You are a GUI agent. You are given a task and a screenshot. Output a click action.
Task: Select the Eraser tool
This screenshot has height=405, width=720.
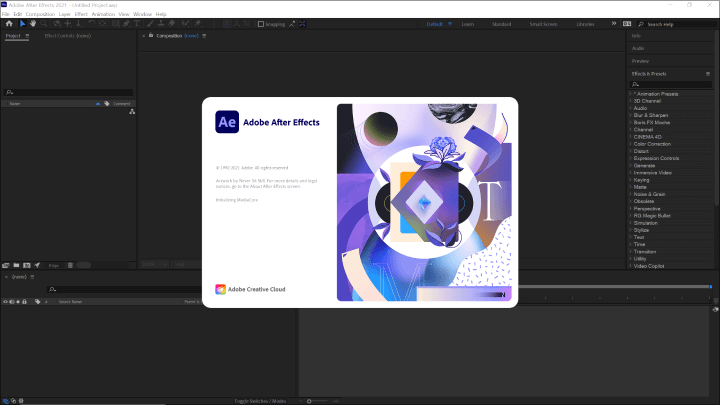coord(172,23)
